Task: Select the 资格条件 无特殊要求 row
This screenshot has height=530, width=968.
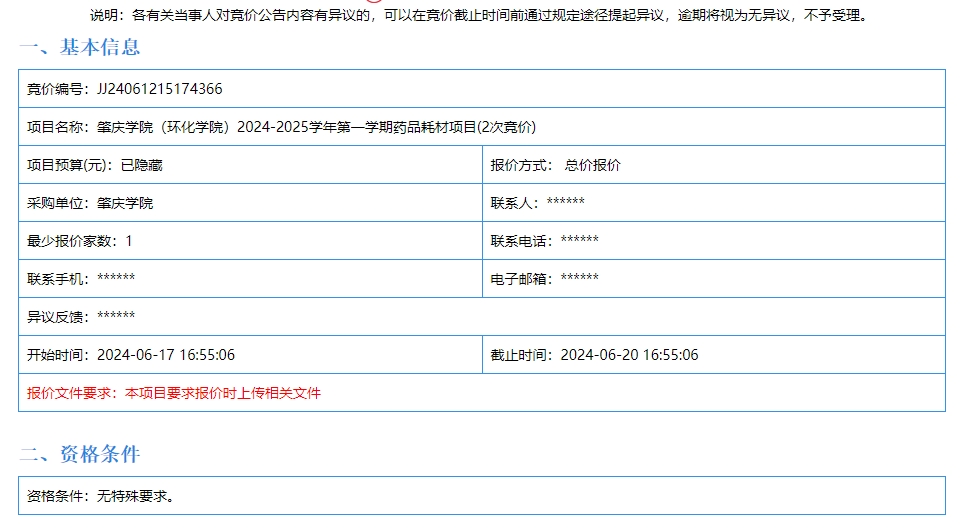Action: click(101, 495)
